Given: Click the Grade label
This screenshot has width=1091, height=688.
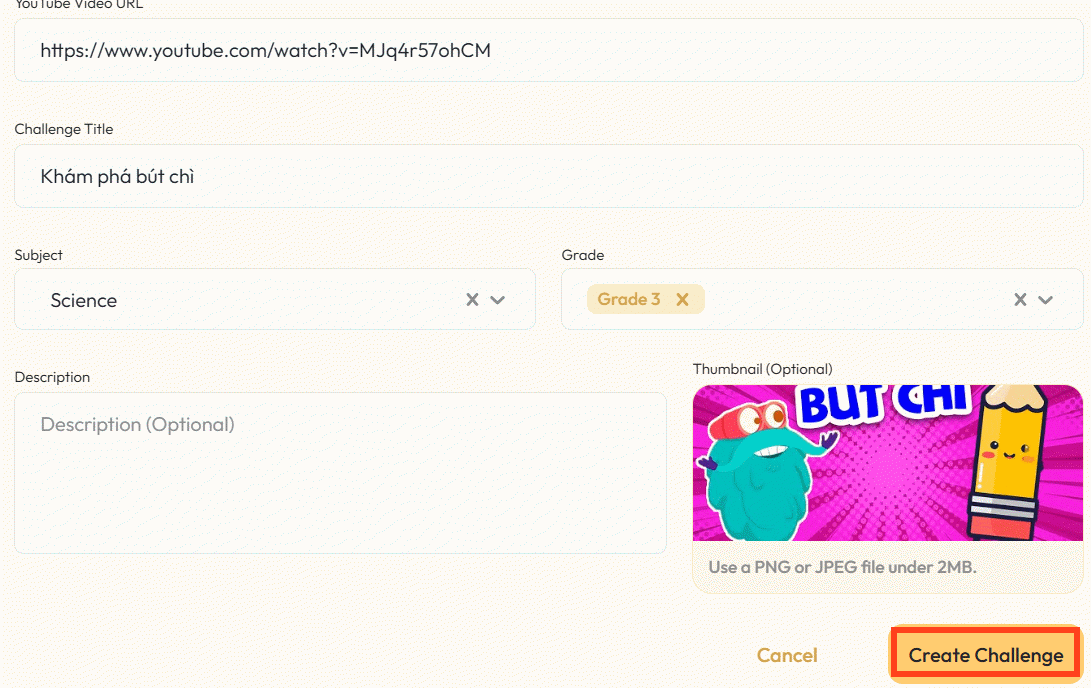Looking at the screenshot, I should point(583,255).
